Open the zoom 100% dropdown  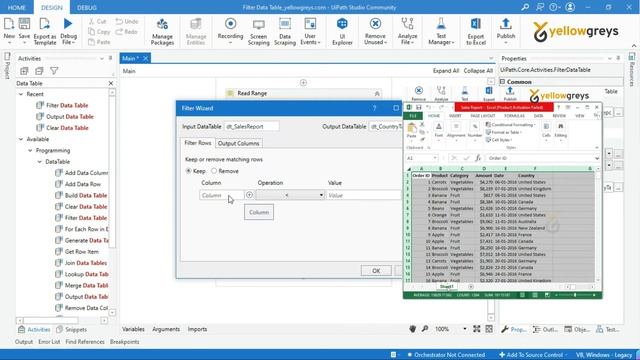[464, 329]
